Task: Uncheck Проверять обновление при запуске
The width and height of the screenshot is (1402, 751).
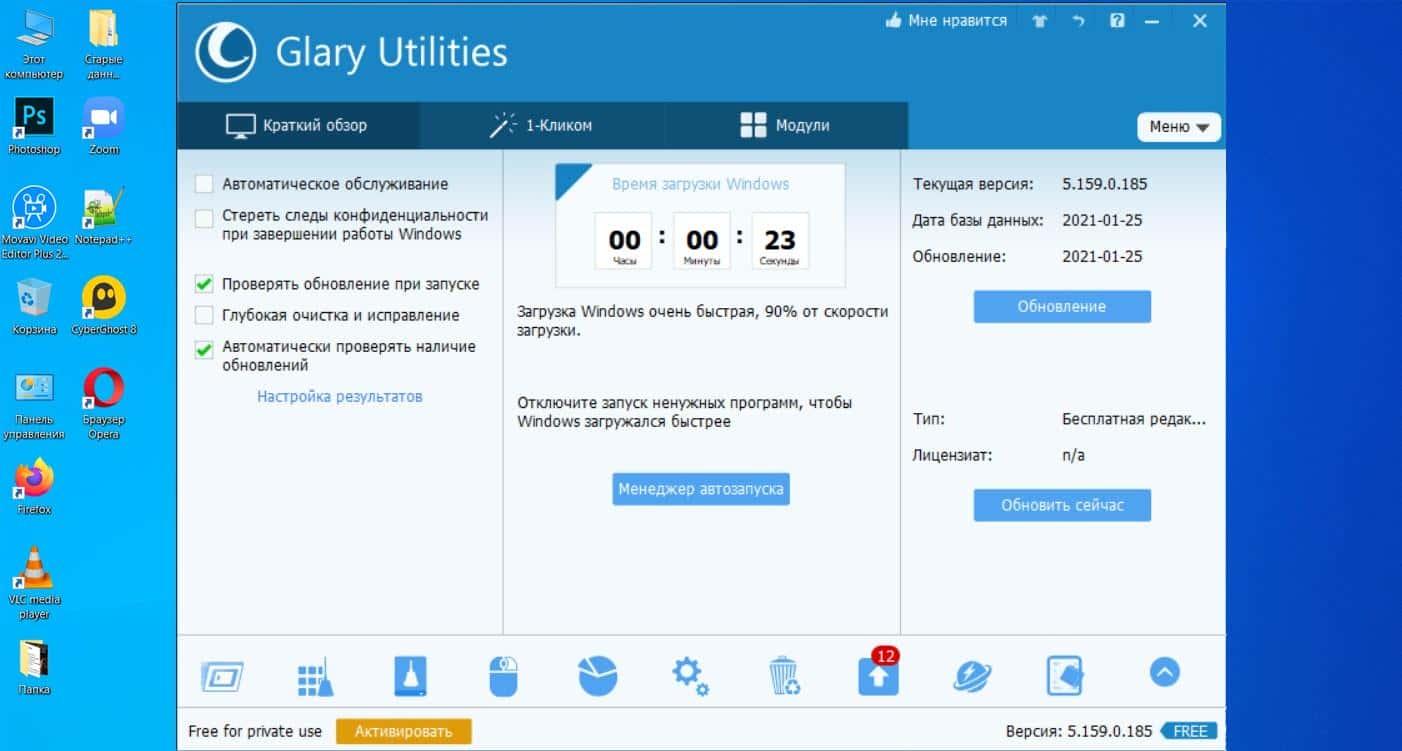Action: click(204, 285)
